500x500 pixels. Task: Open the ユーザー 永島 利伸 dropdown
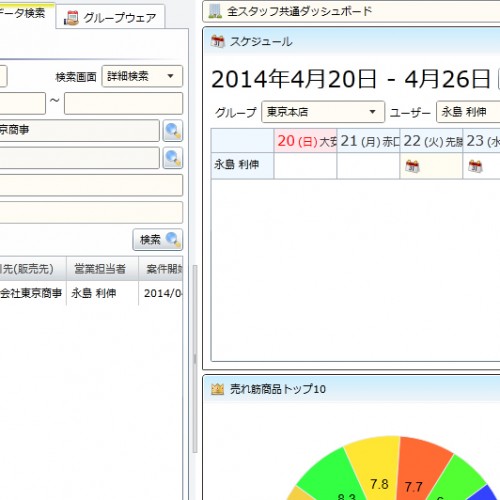click(x=468, y=112)
